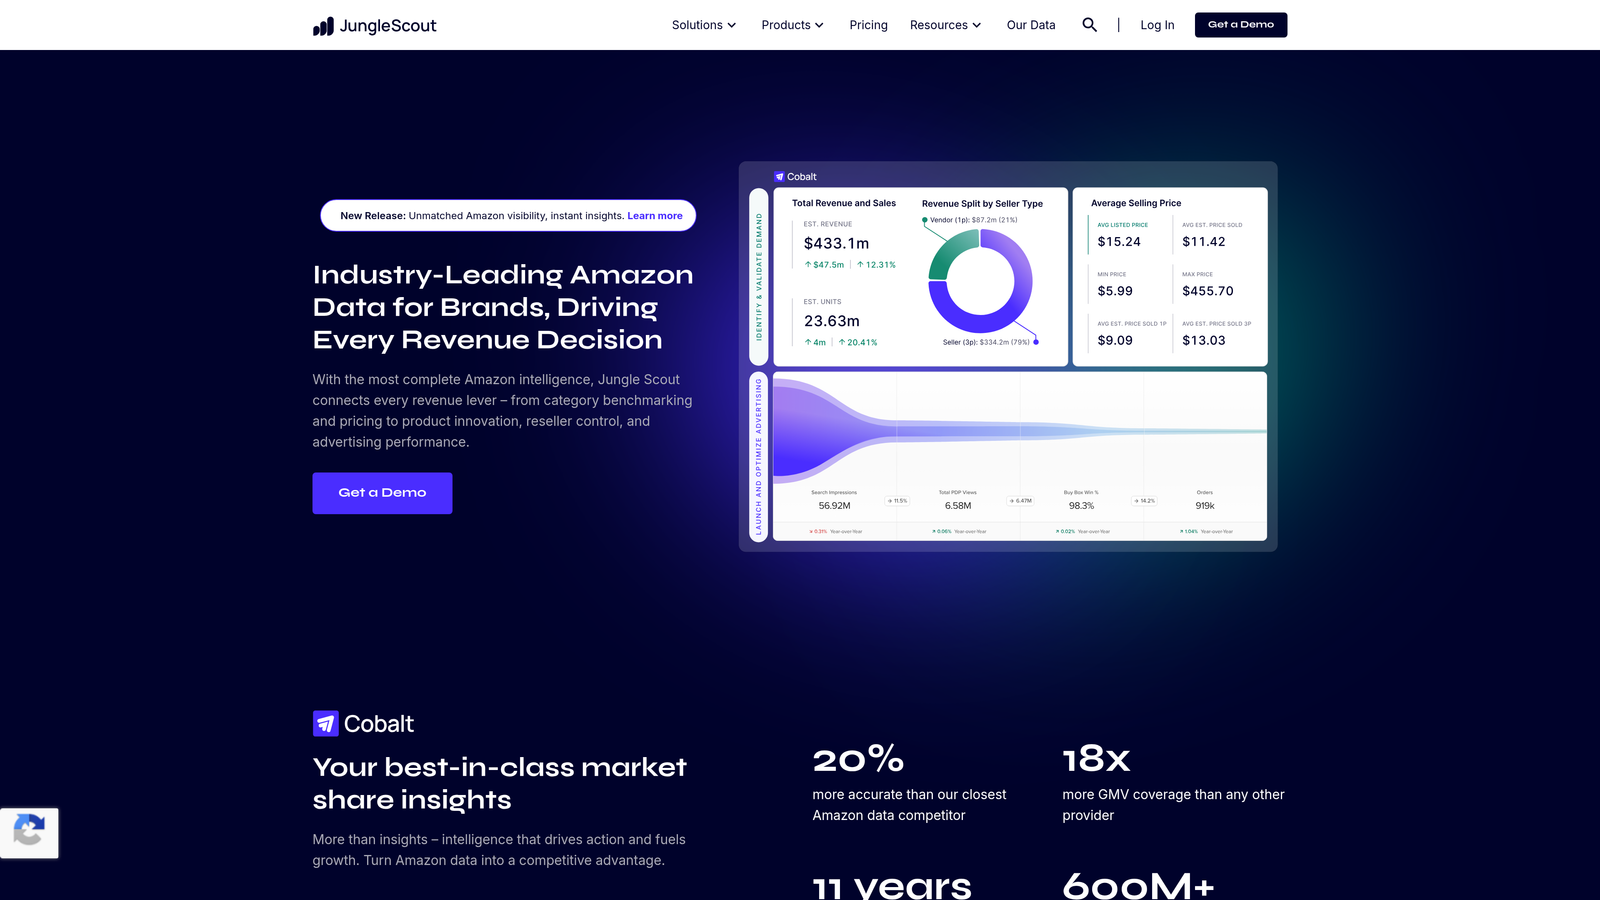Select the Launch and Optimize Advertising vertical tab

(759, 457)
